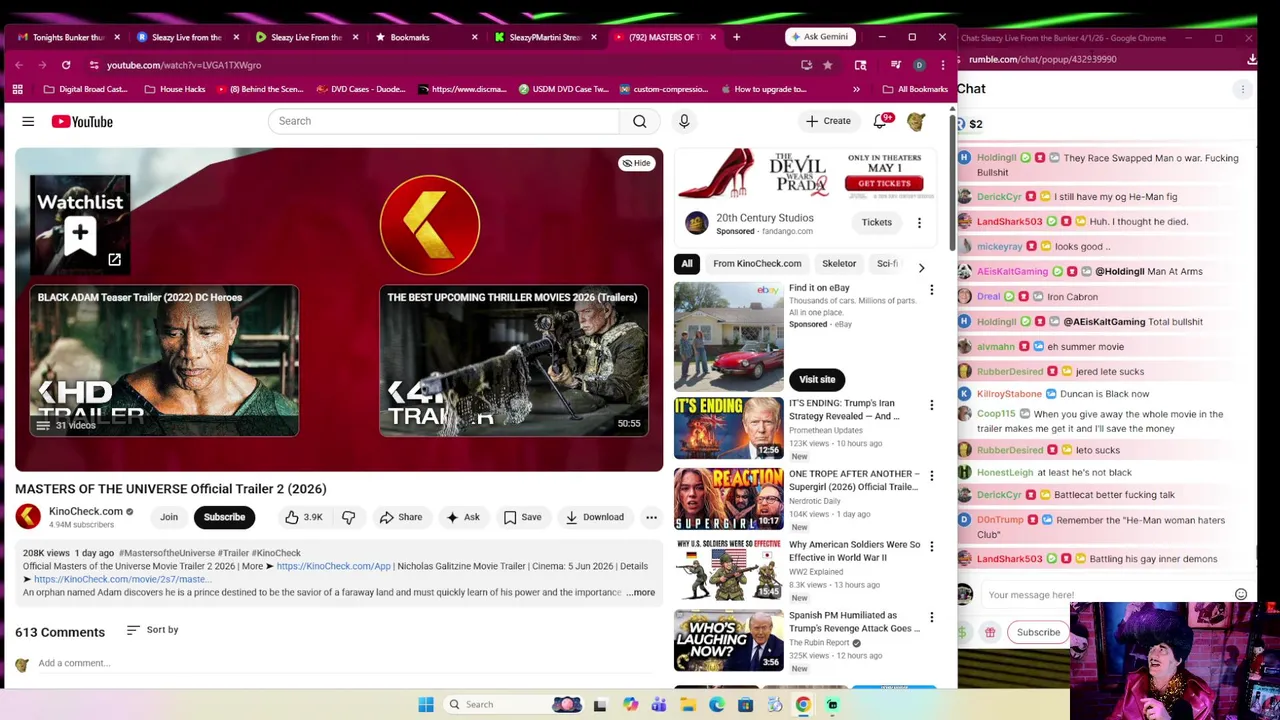Subscribe in the Rumble chat window
Viewport: 1280px width, 720px height.
pyautogui.click(x=1038, y=632)
